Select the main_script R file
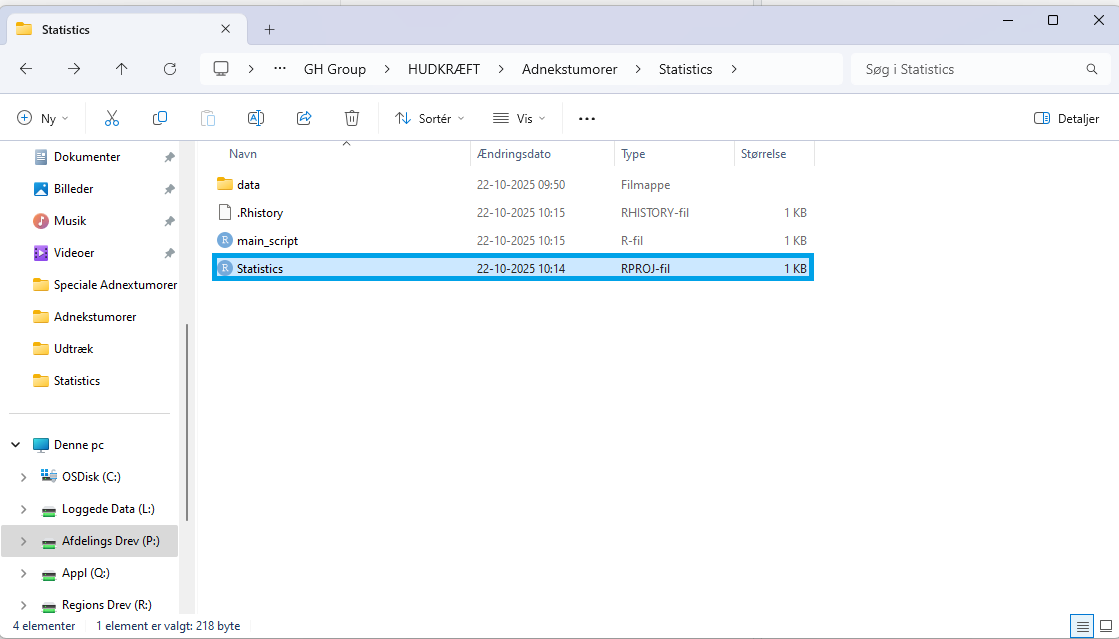The width and height of the screenshot is (1119, 639). 267,241
